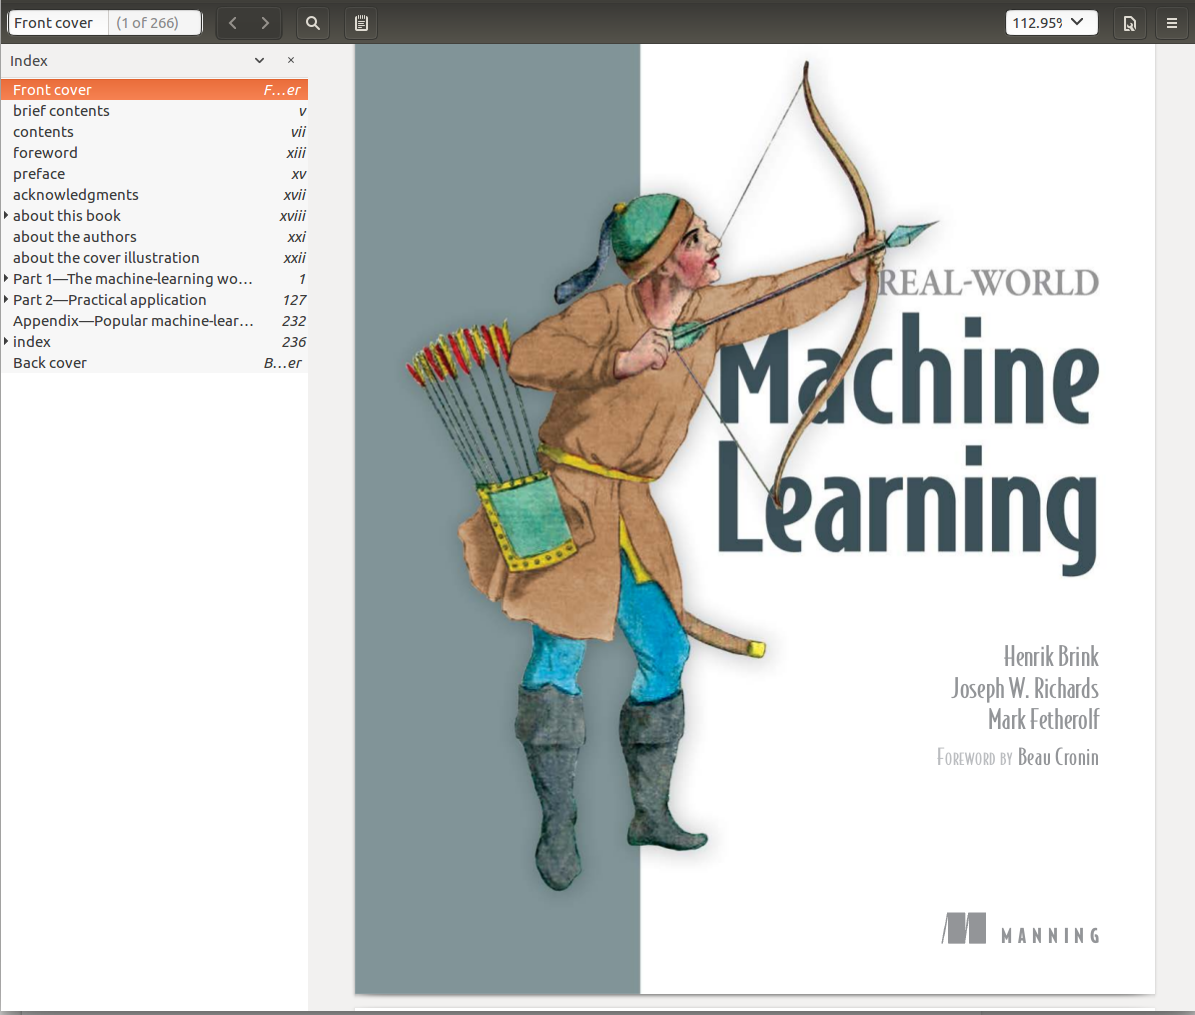Close the Index sidebar panel
This screenshot has width=1195, height=1015.
290,60
